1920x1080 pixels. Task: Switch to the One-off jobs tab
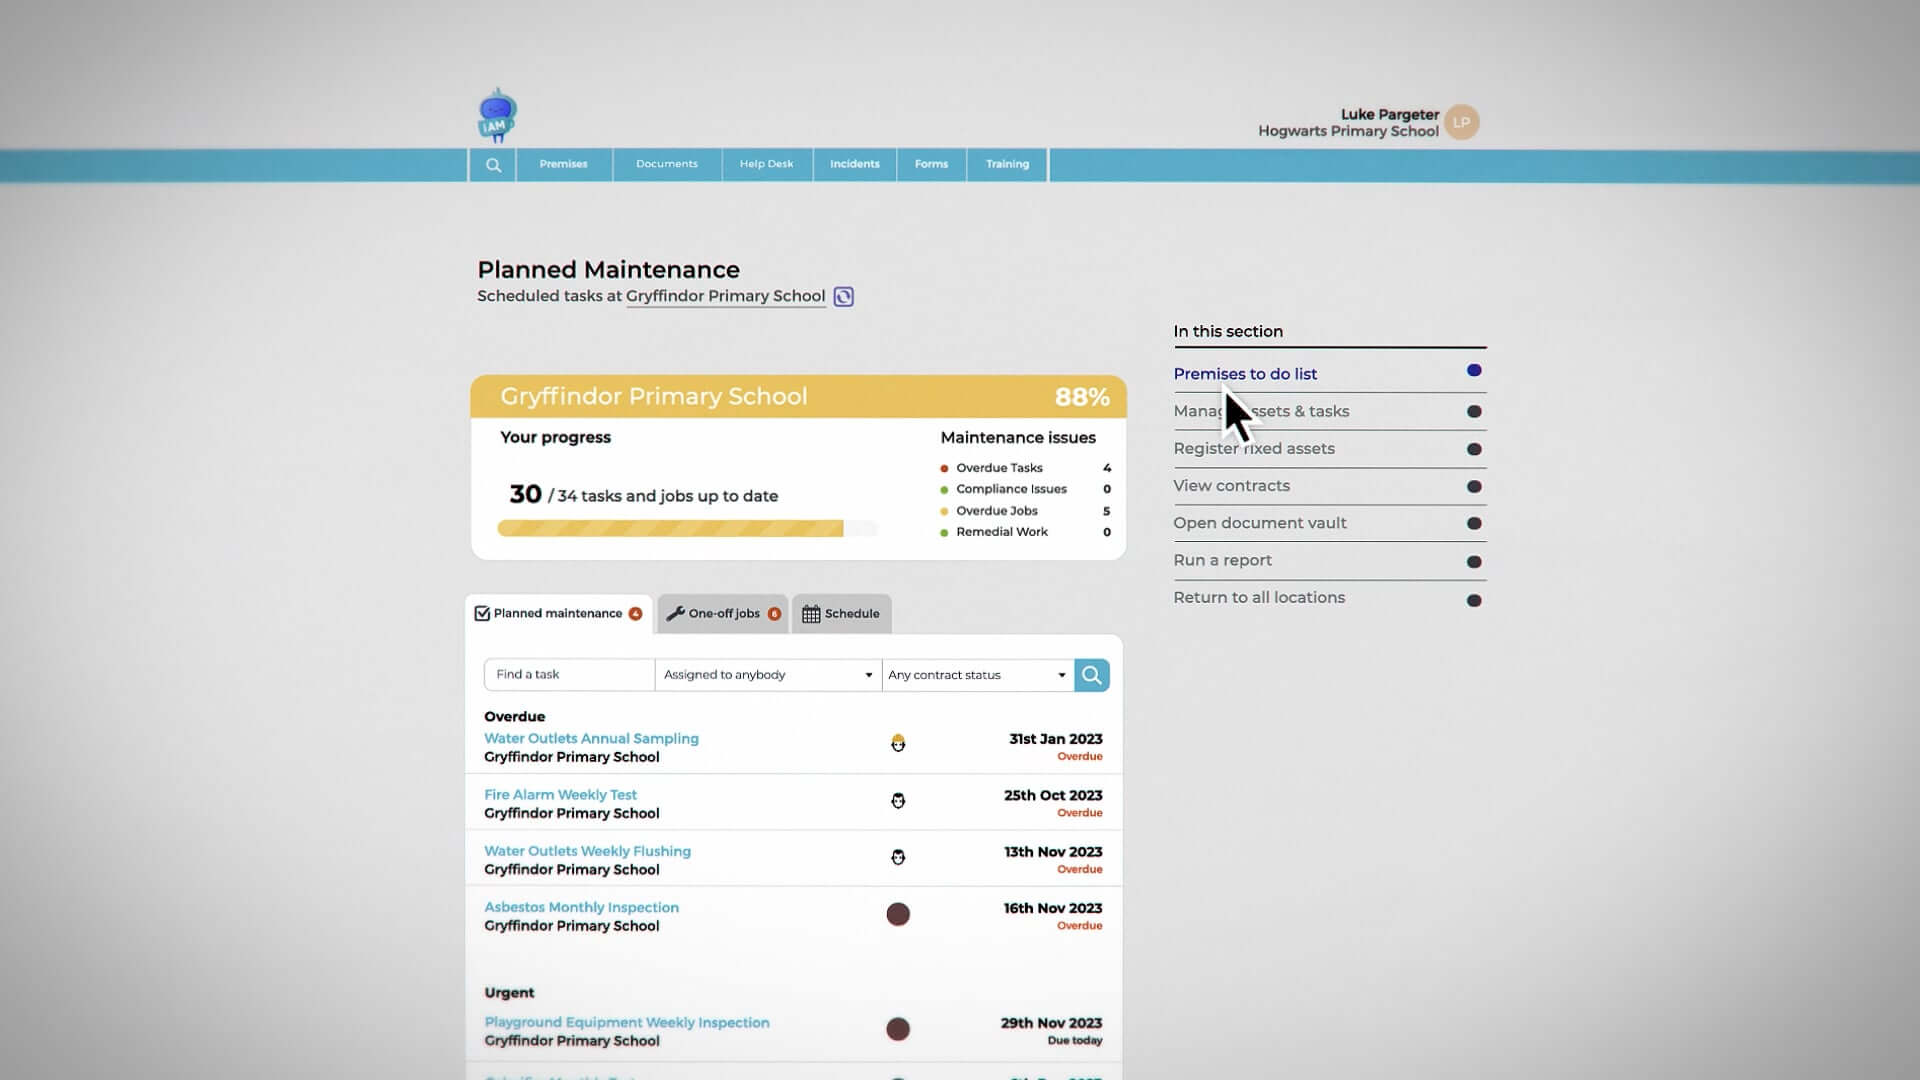[x=723, y=614]
